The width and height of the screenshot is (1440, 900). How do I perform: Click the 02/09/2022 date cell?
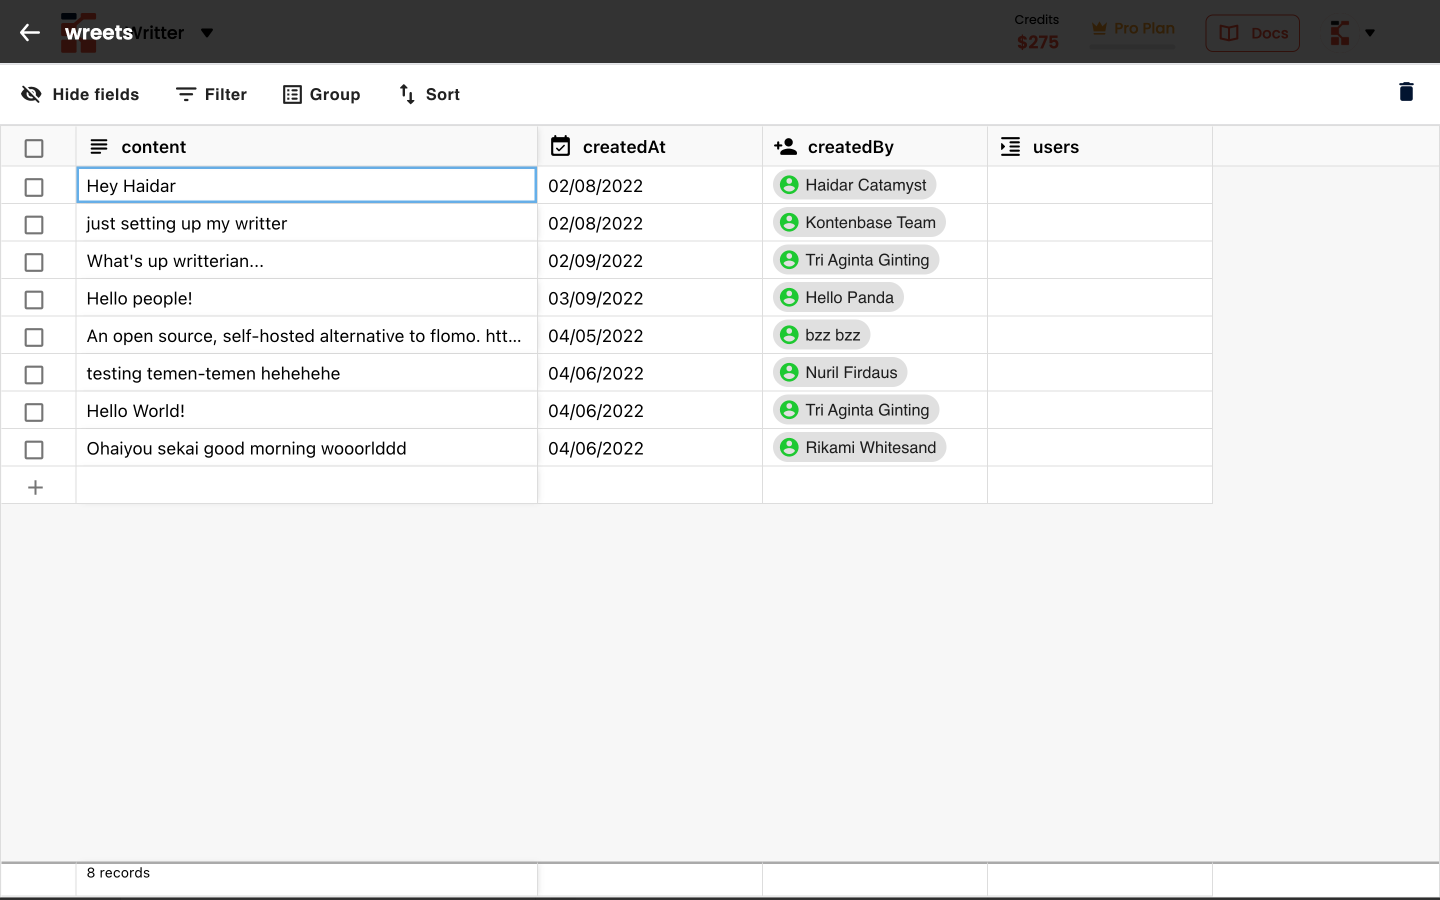(650, 260)
